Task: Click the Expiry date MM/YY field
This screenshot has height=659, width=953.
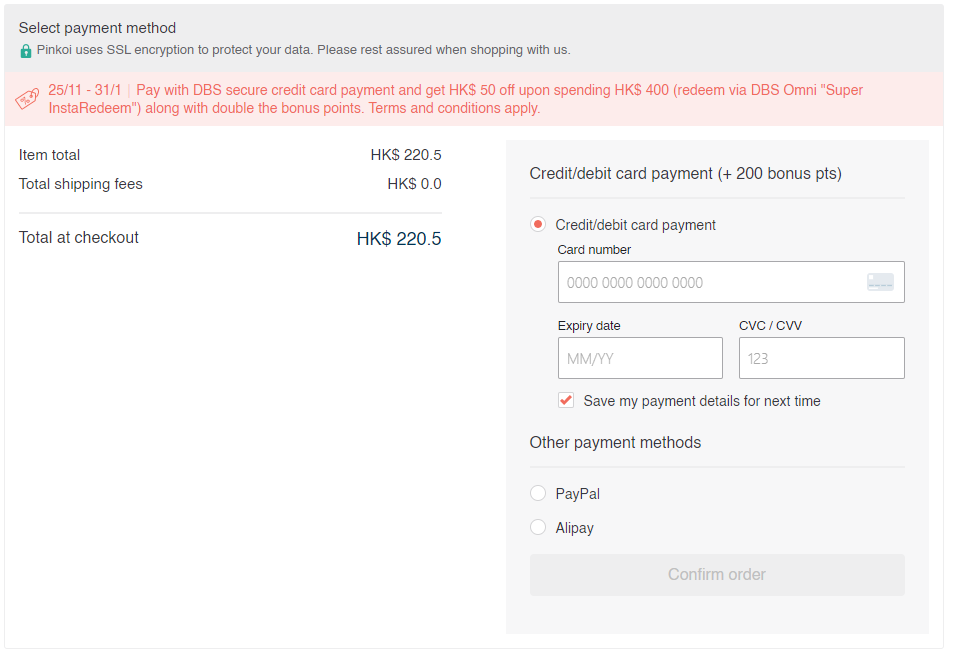Action: 640,358
